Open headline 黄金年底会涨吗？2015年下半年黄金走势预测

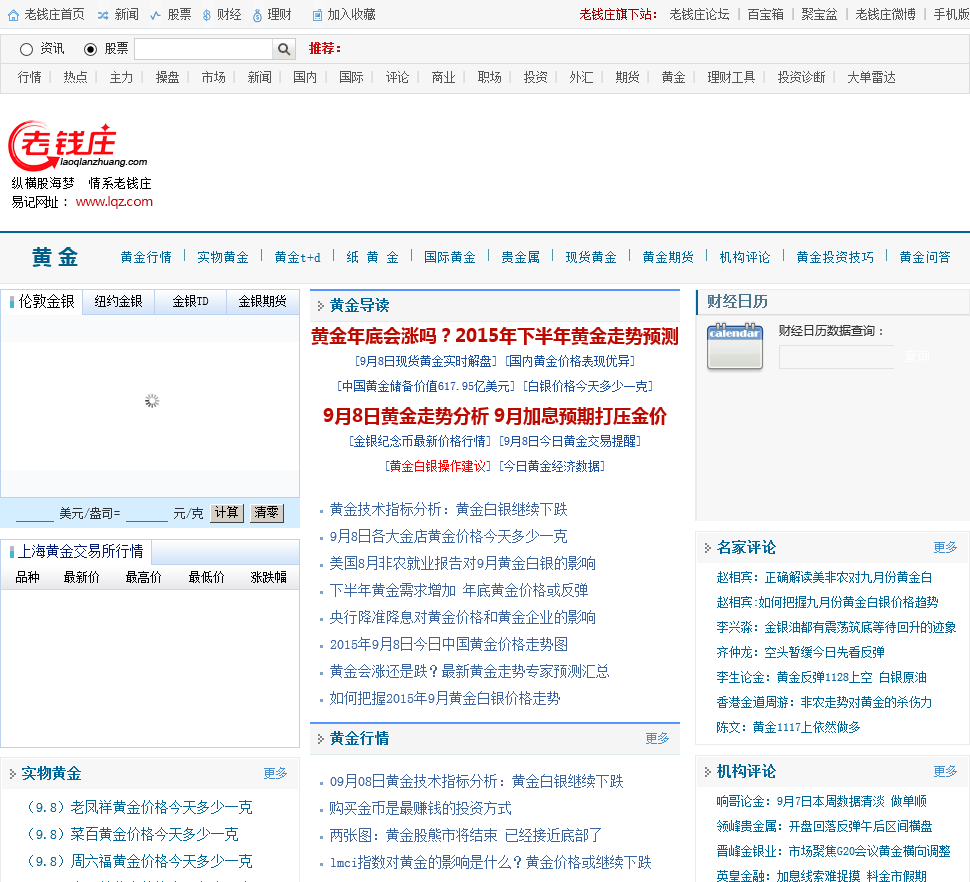pyautogui.click(x=494, y=336)
